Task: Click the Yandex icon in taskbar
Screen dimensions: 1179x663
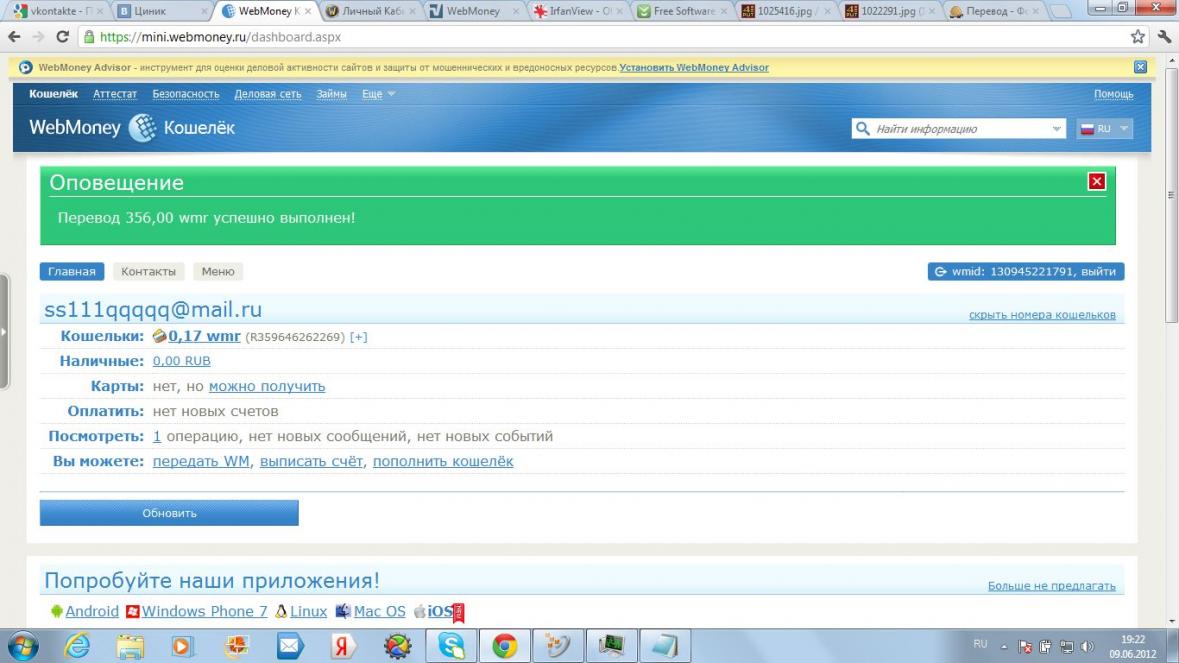Action: pos(344,647)
